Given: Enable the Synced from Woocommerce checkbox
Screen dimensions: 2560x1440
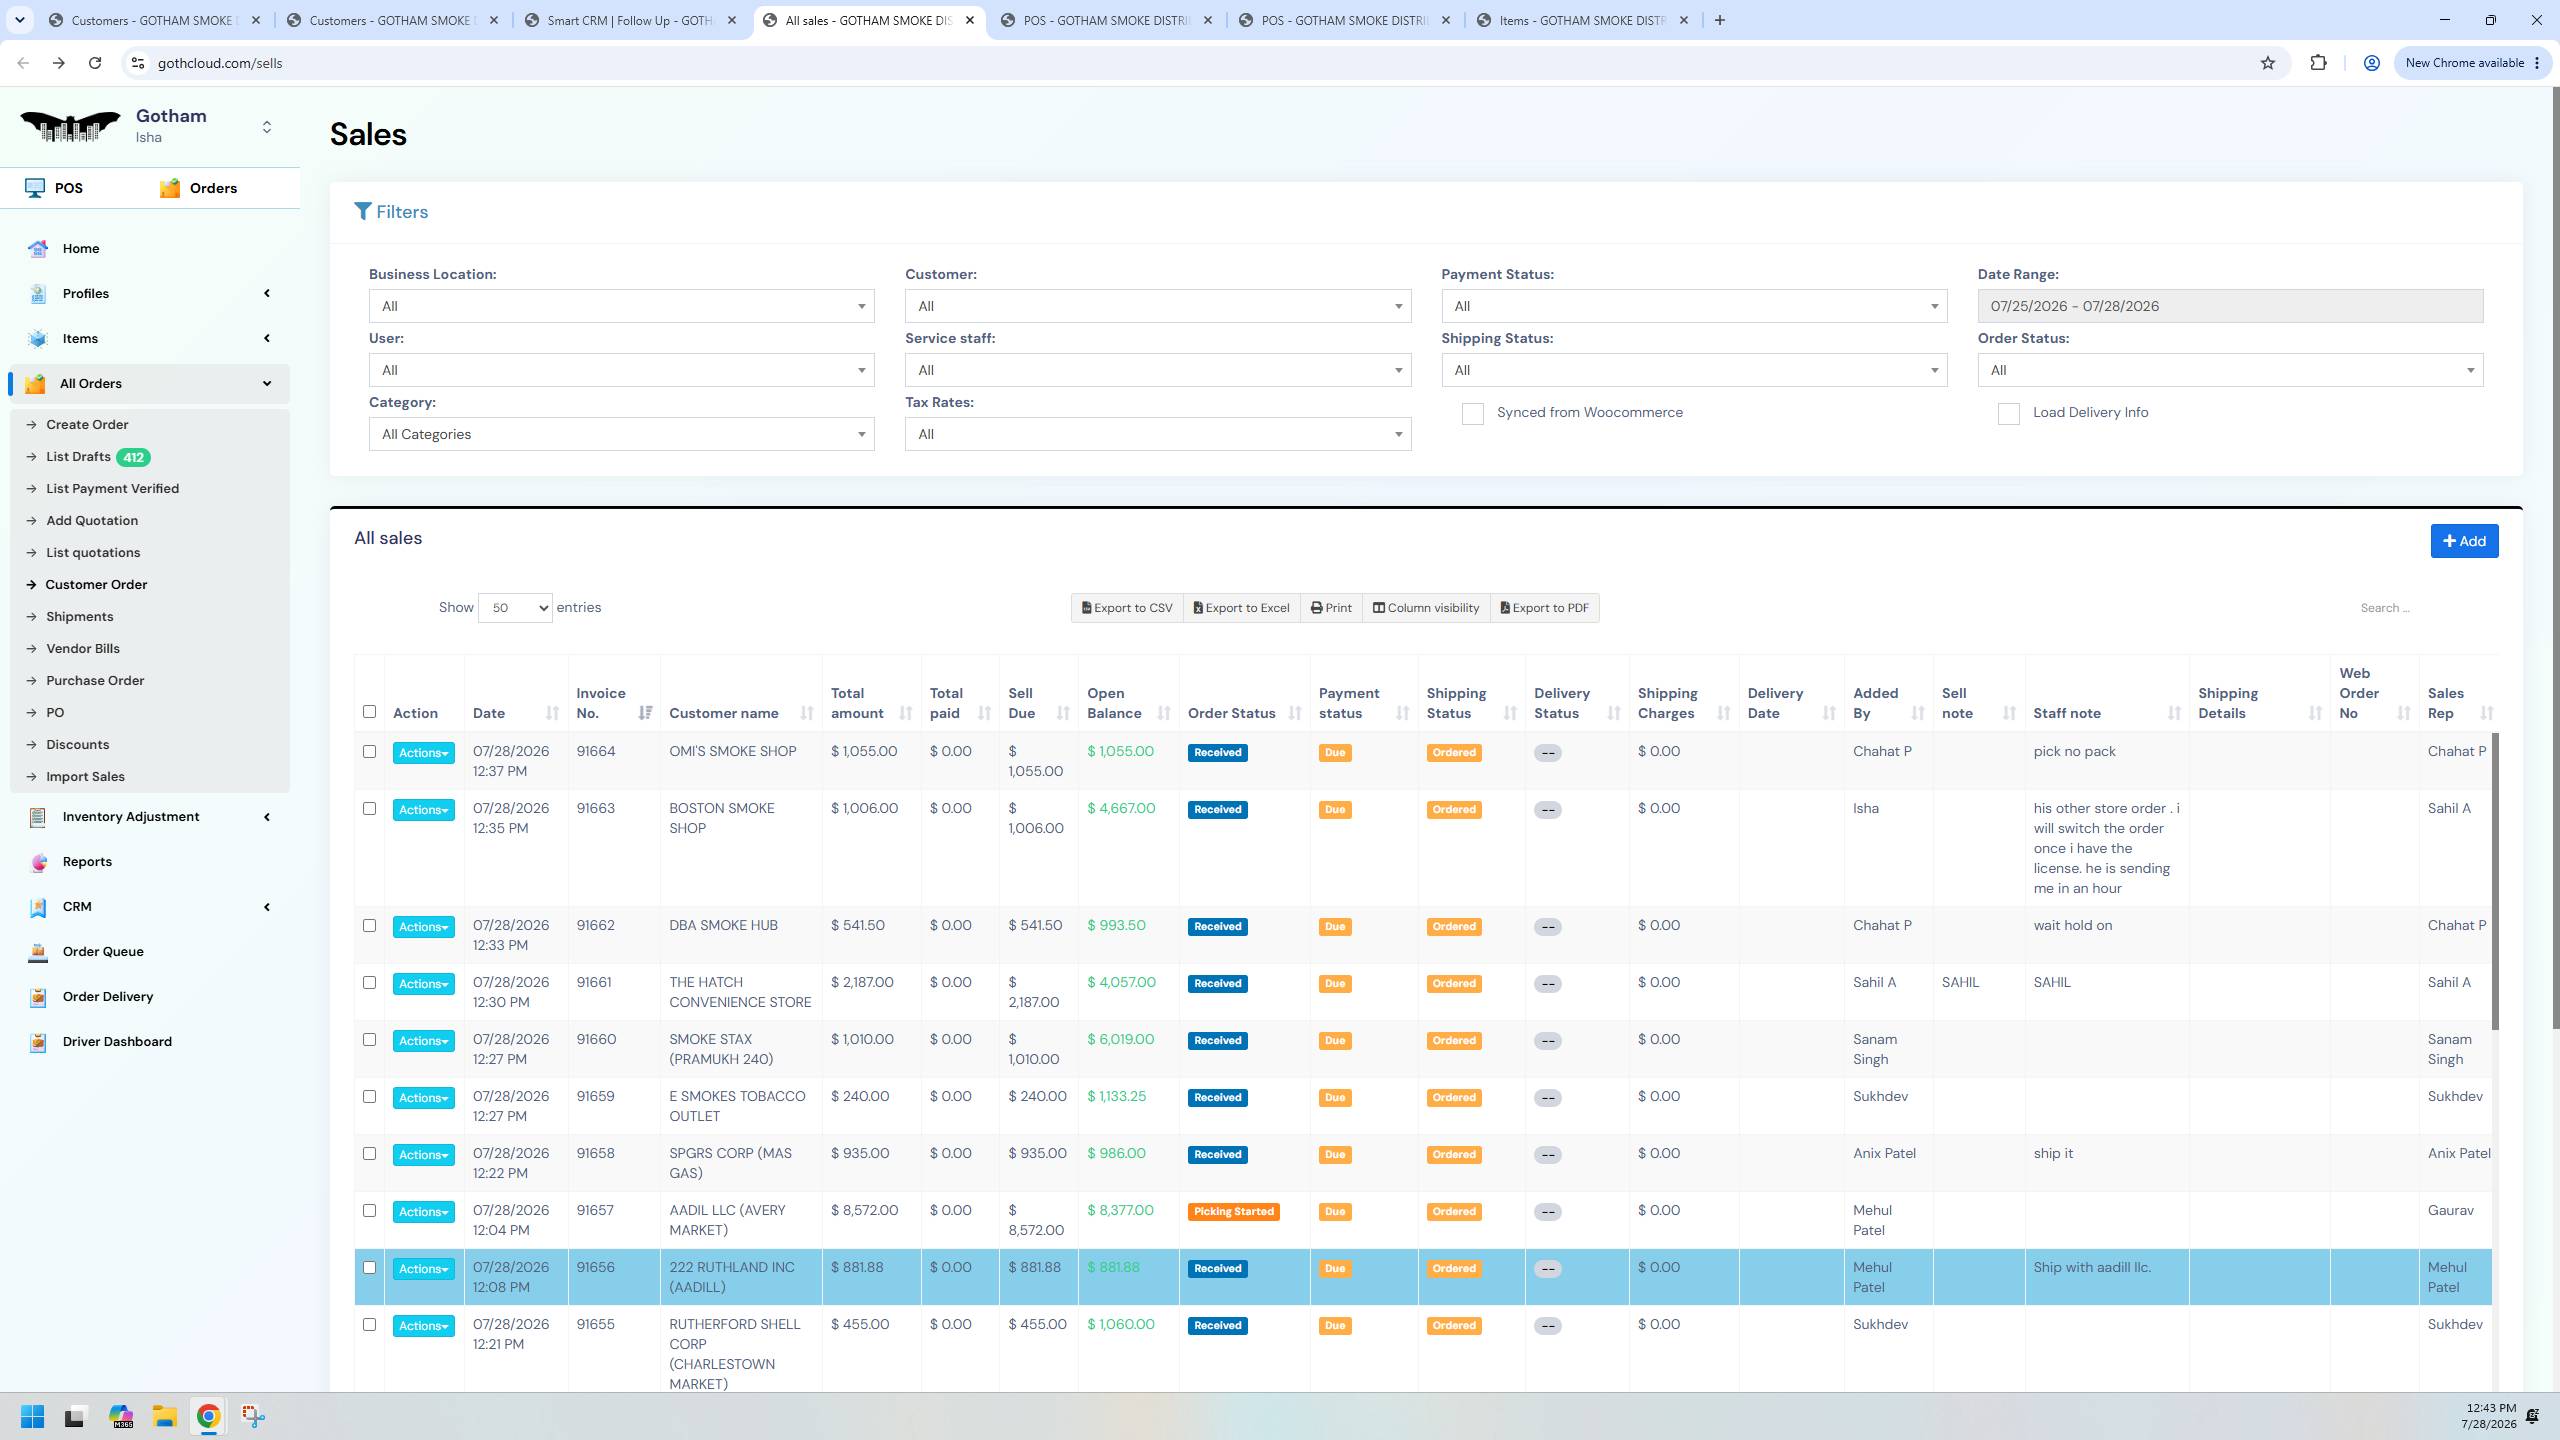Looking at the screenshot, I should [x=1472, y=414].
